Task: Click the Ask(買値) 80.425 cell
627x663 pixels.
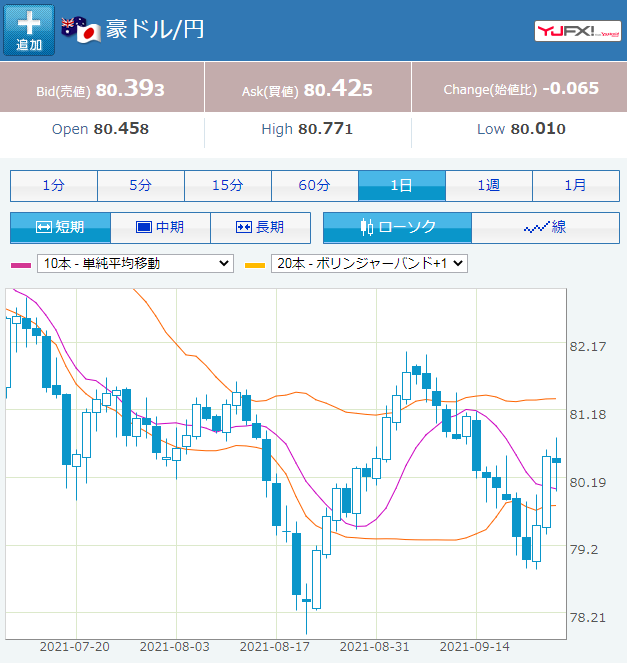Action: (308, 88)
